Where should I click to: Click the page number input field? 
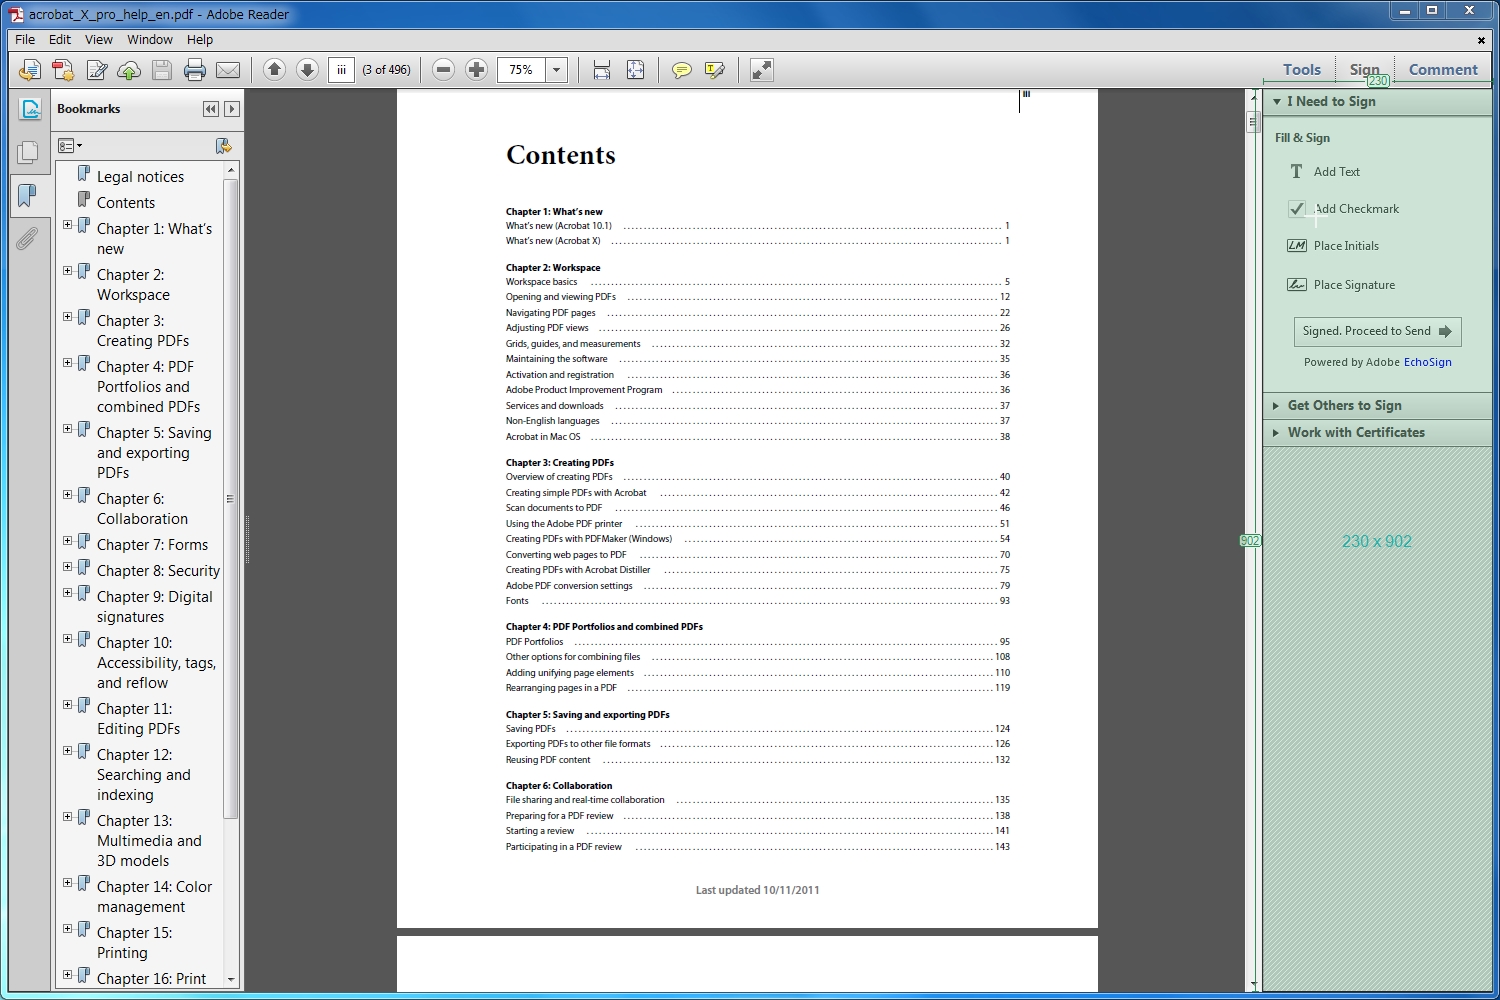[x=342, y=70]
